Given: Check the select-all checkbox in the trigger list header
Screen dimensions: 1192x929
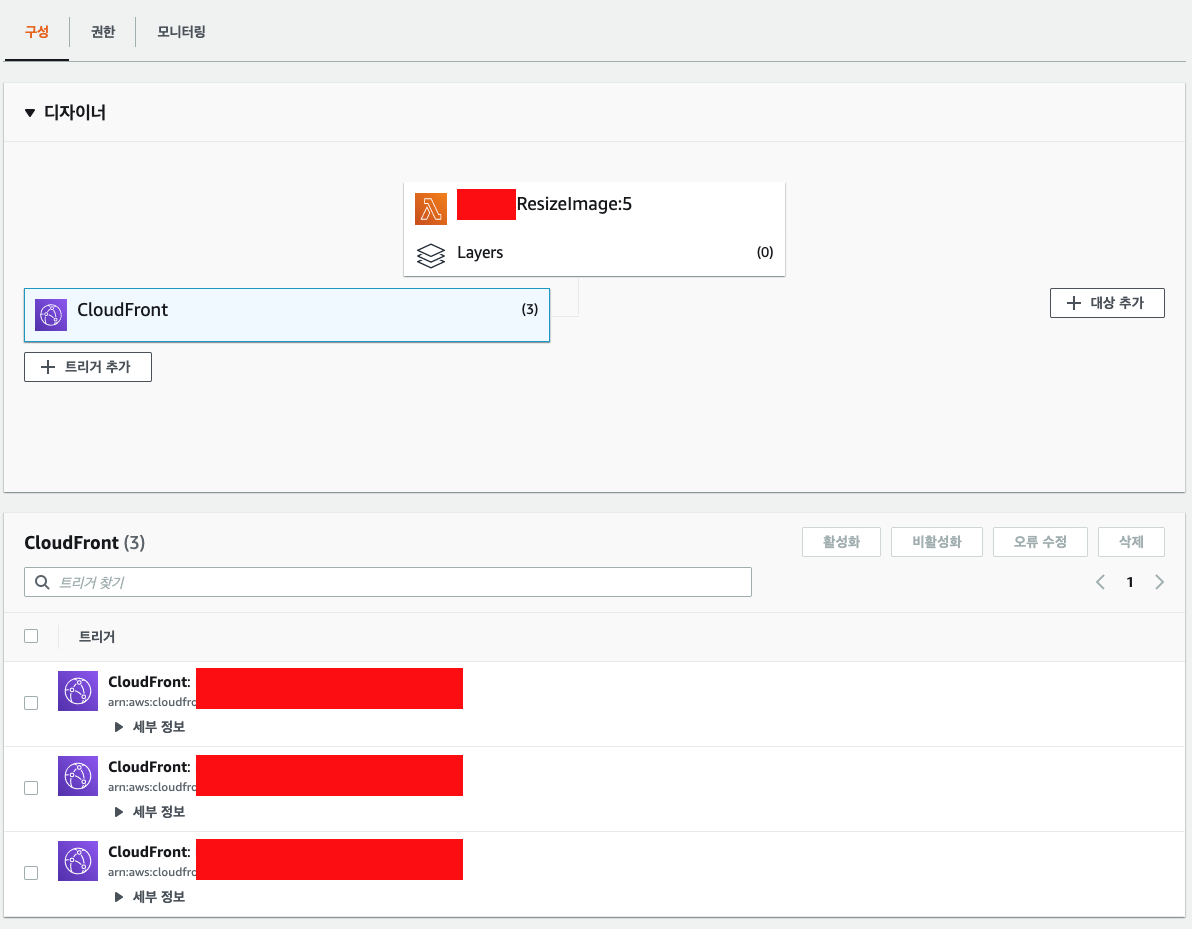Looking at the screenshot, I should point(31,635).
